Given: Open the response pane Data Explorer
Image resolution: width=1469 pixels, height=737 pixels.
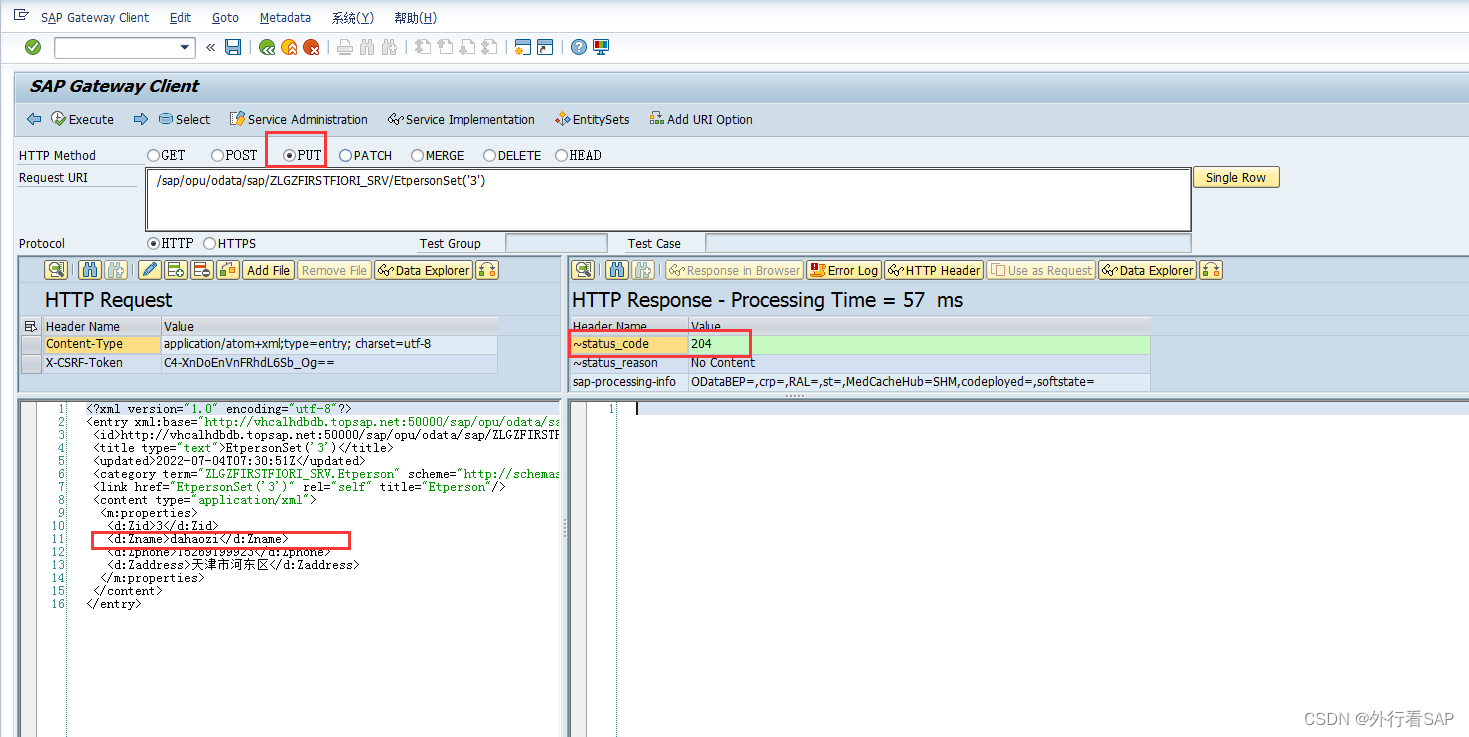Looking at the screenshot, I should [1147, 270].
